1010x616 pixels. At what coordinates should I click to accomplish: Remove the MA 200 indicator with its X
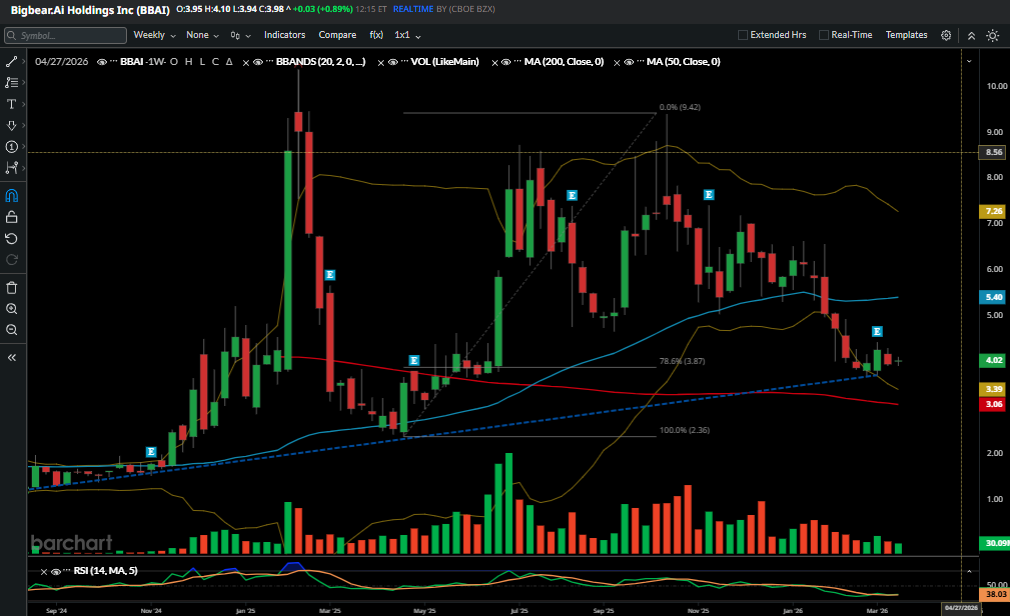495,63
